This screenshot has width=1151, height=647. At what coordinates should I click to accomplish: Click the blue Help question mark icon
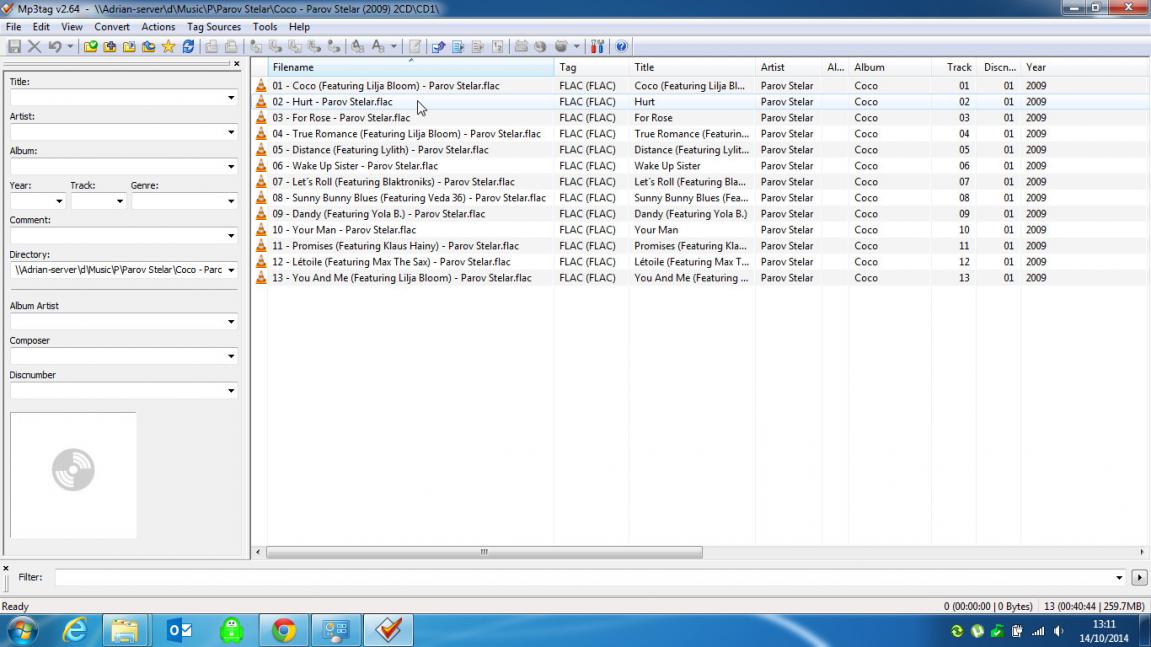621,47
